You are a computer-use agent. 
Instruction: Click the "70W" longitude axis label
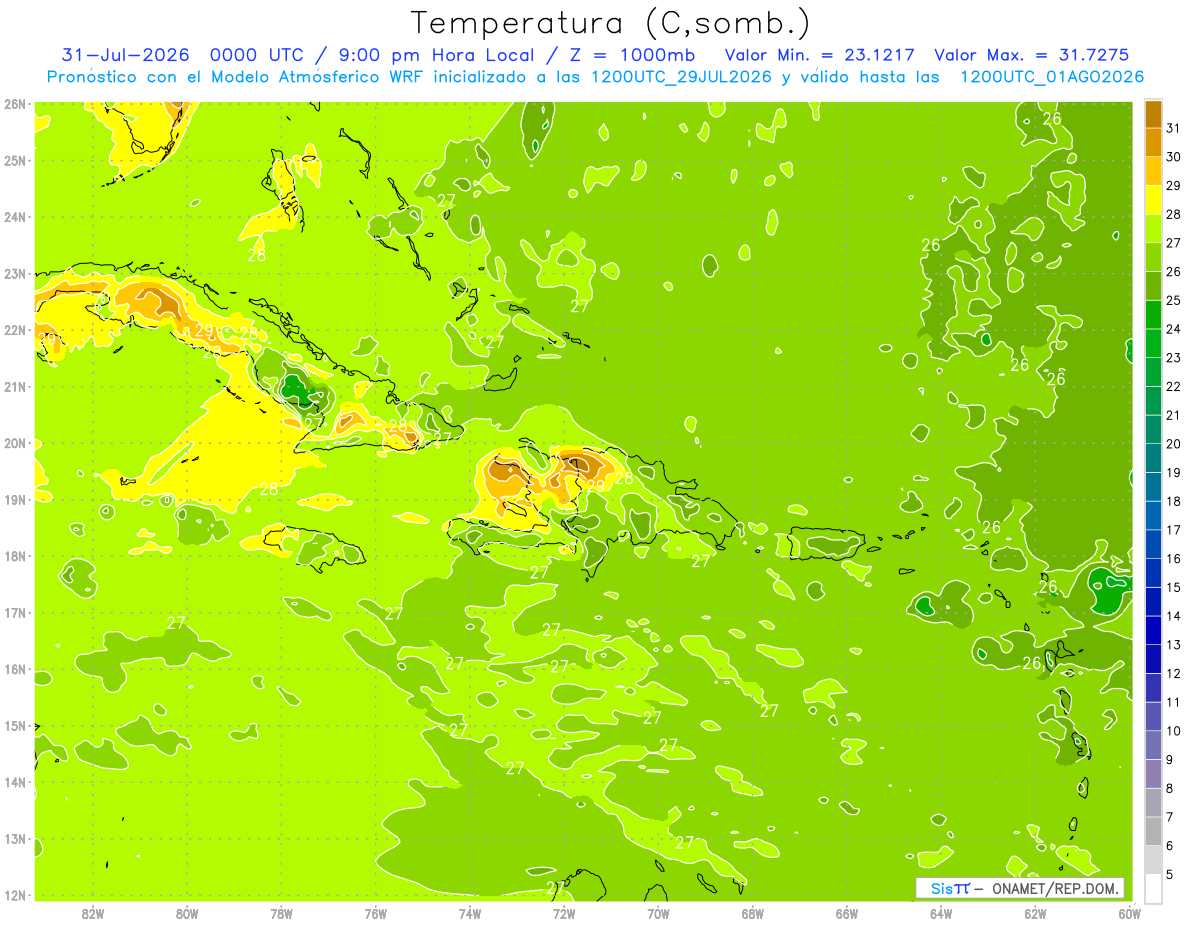pos(658,912)
